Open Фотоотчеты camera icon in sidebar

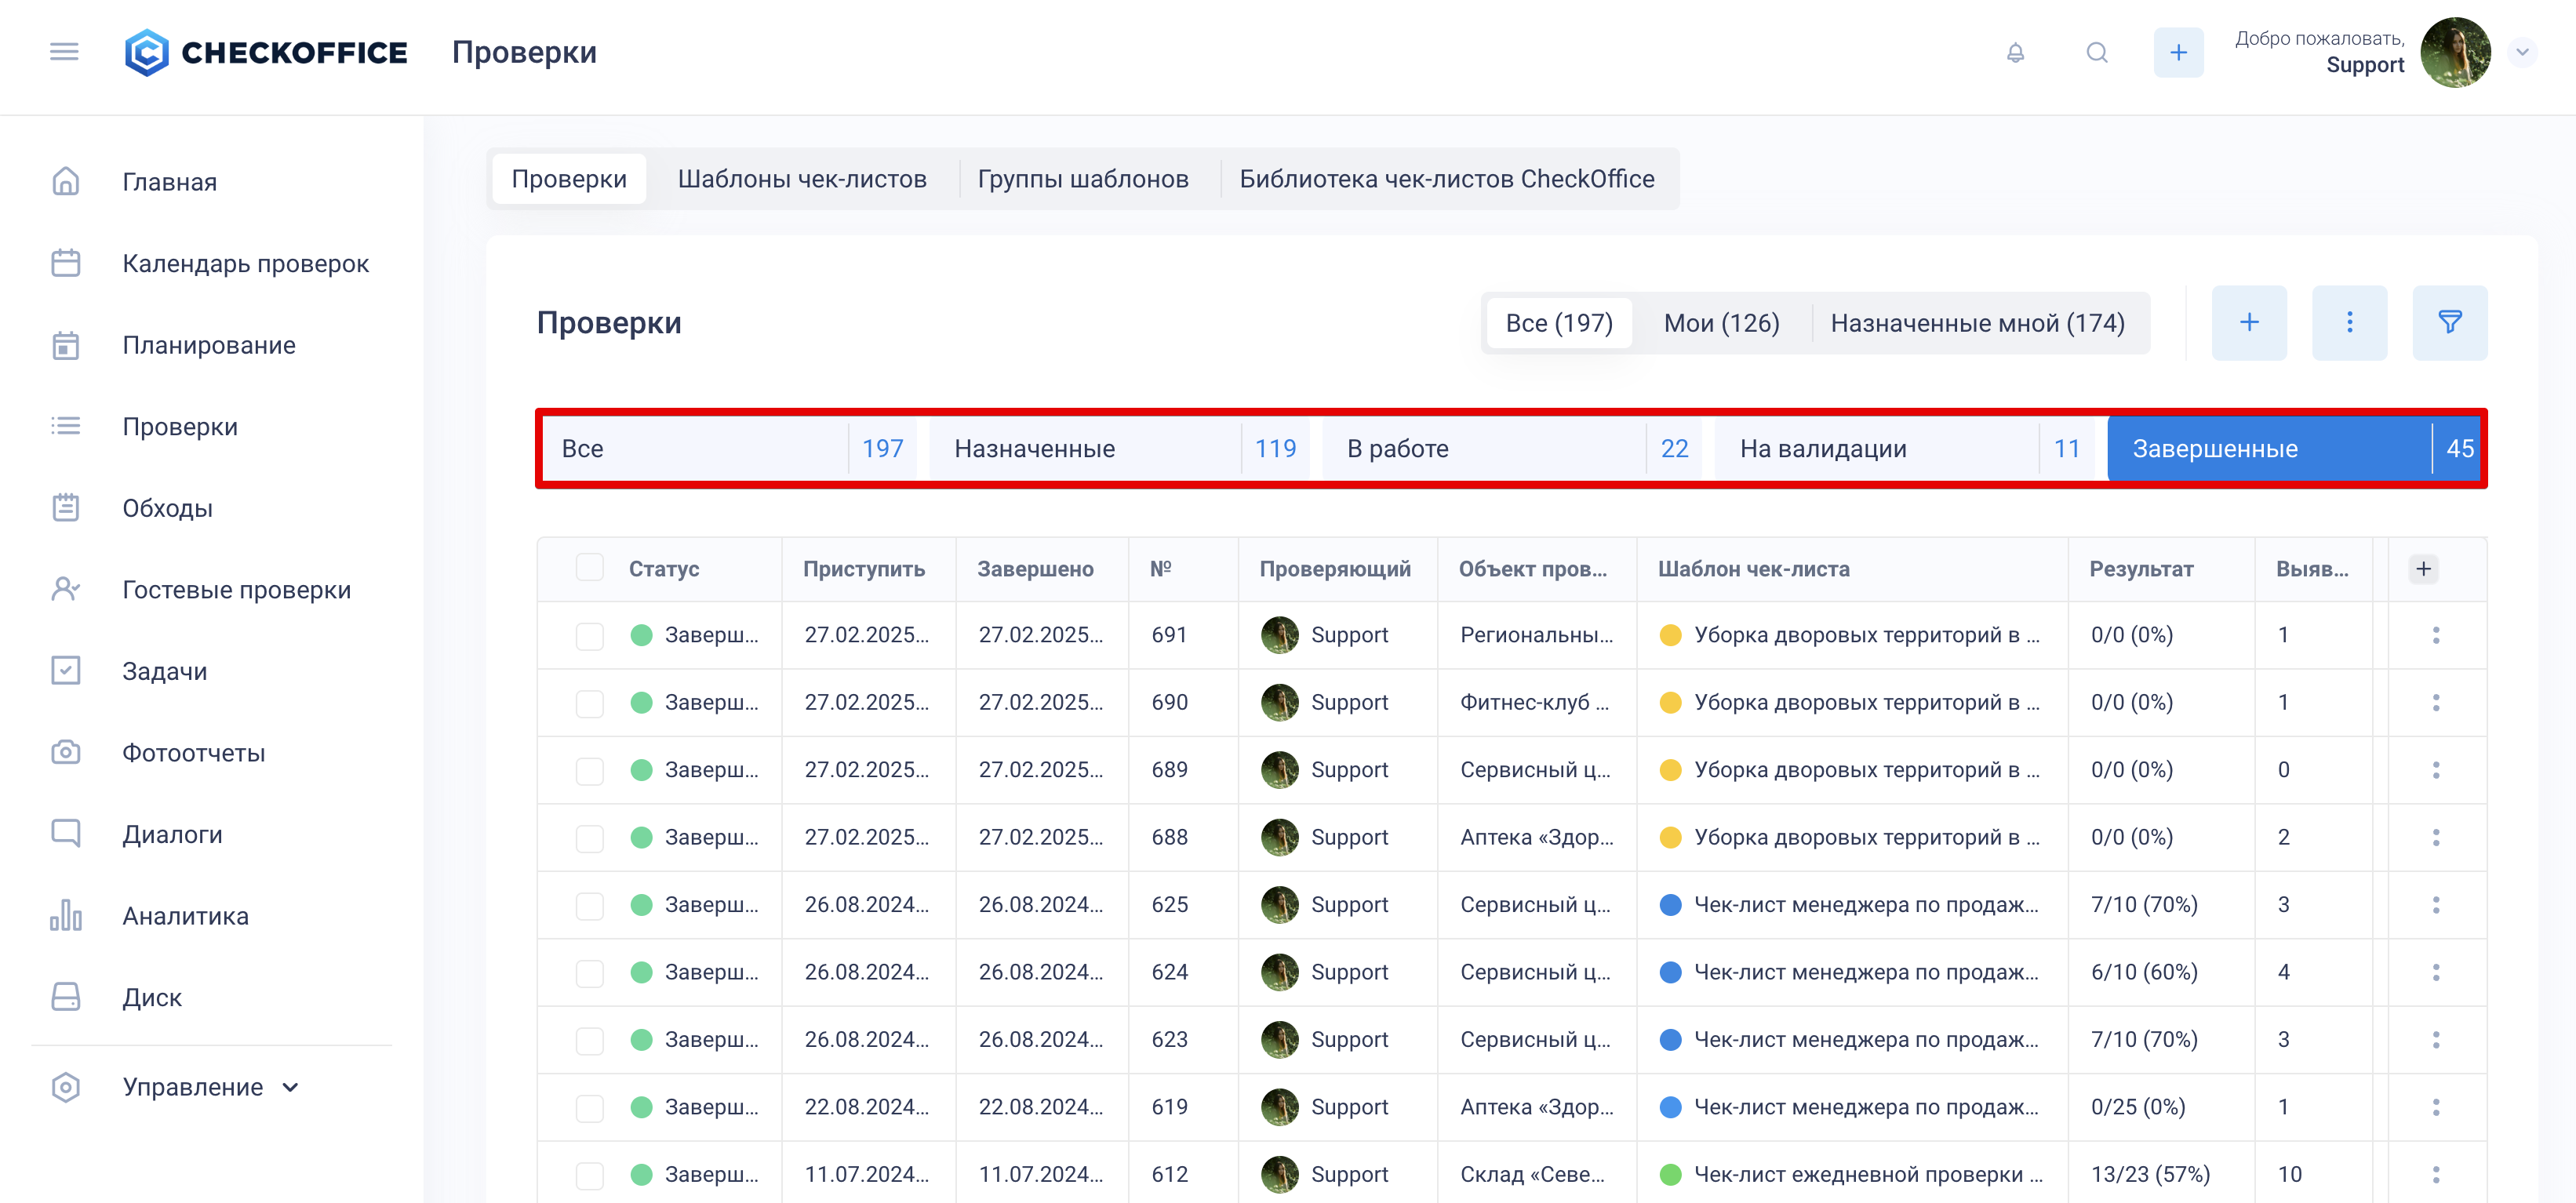pyautogui.click(x=66, y=752)
